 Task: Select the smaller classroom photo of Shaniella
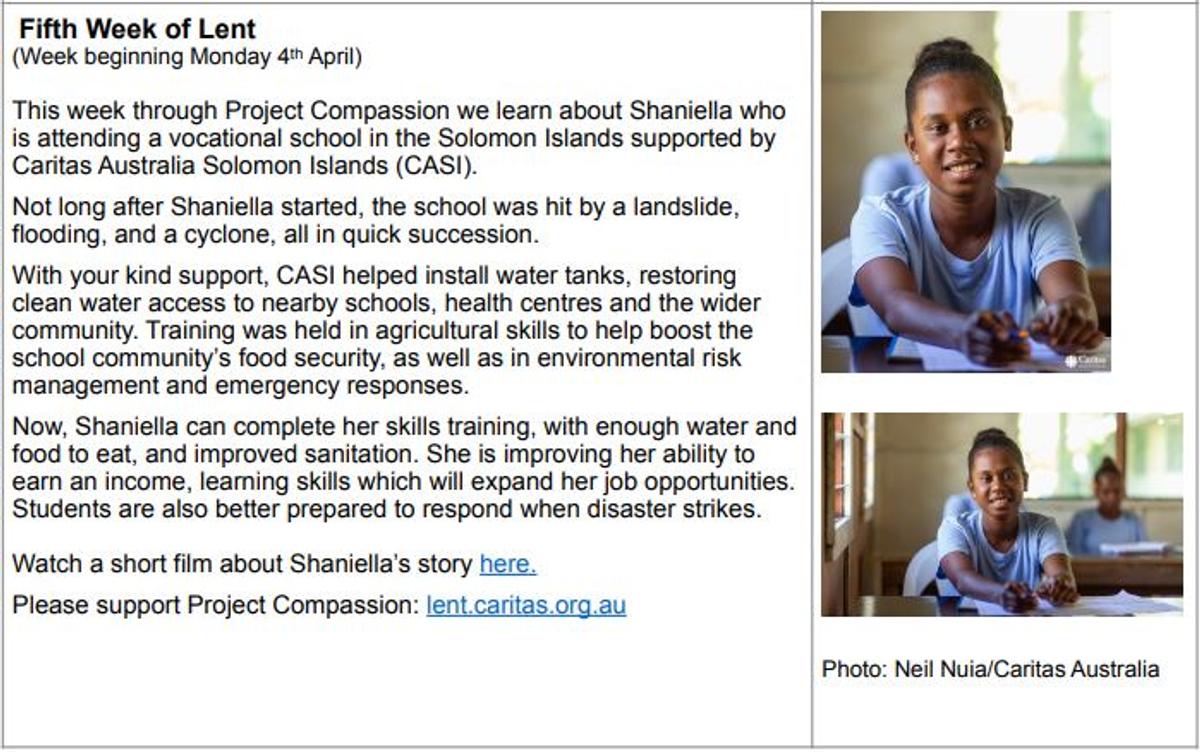coord(1002,515)
